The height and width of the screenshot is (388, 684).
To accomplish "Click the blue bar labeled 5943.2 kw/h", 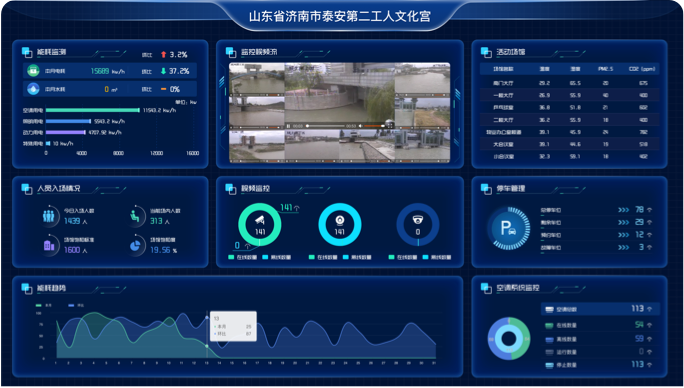I will [x=68, y=121].
